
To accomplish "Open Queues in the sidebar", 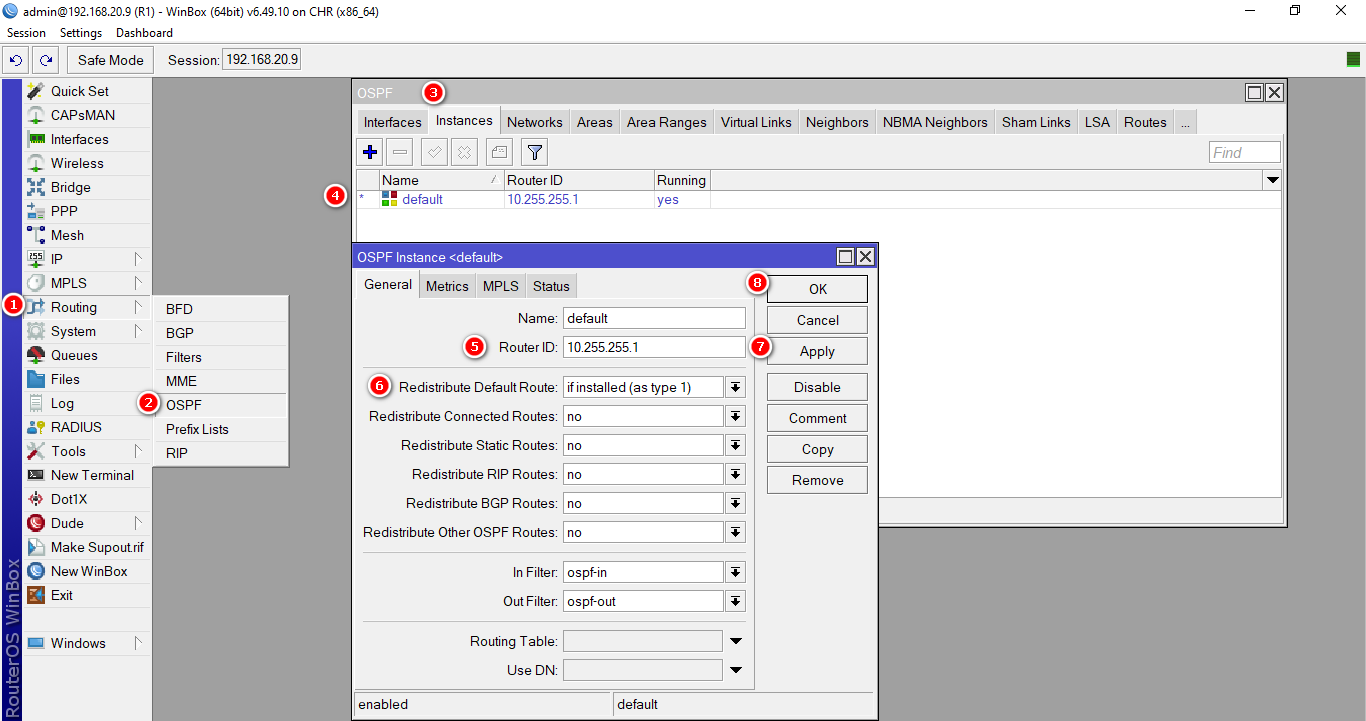I will (x=87, y=355).
